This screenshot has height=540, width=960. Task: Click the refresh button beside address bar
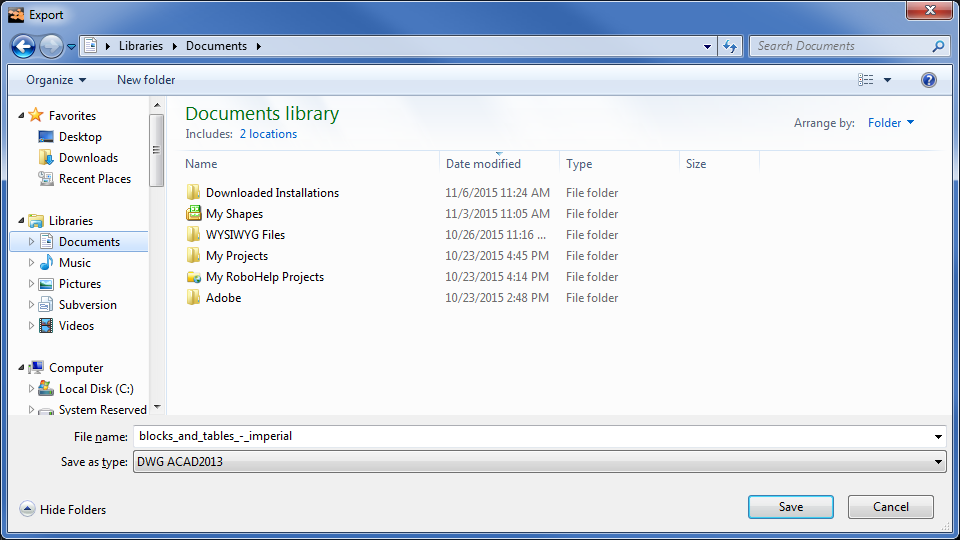coord(730,46)
